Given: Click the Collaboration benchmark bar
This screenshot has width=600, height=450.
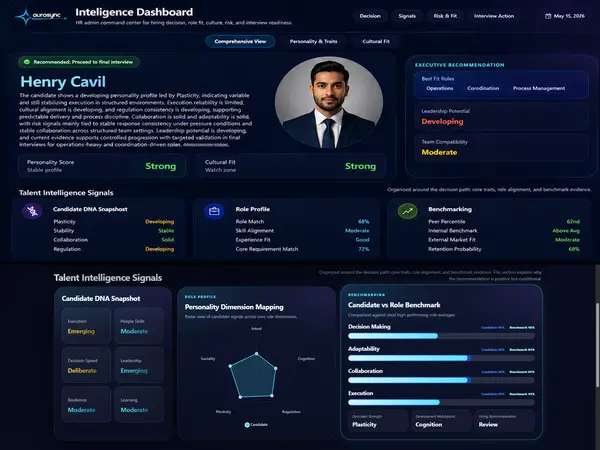Looking at the screenshot, I should pyautogui.click(x=441, y=380).
